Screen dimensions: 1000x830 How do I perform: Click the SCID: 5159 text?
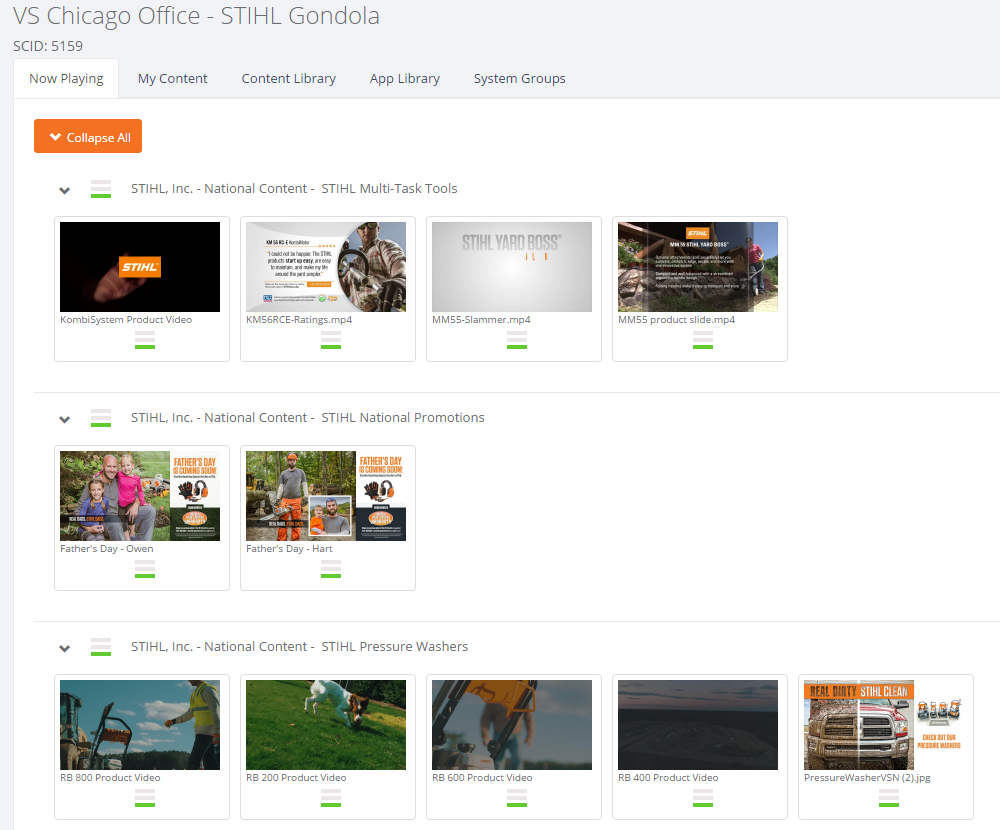(48, 46)
